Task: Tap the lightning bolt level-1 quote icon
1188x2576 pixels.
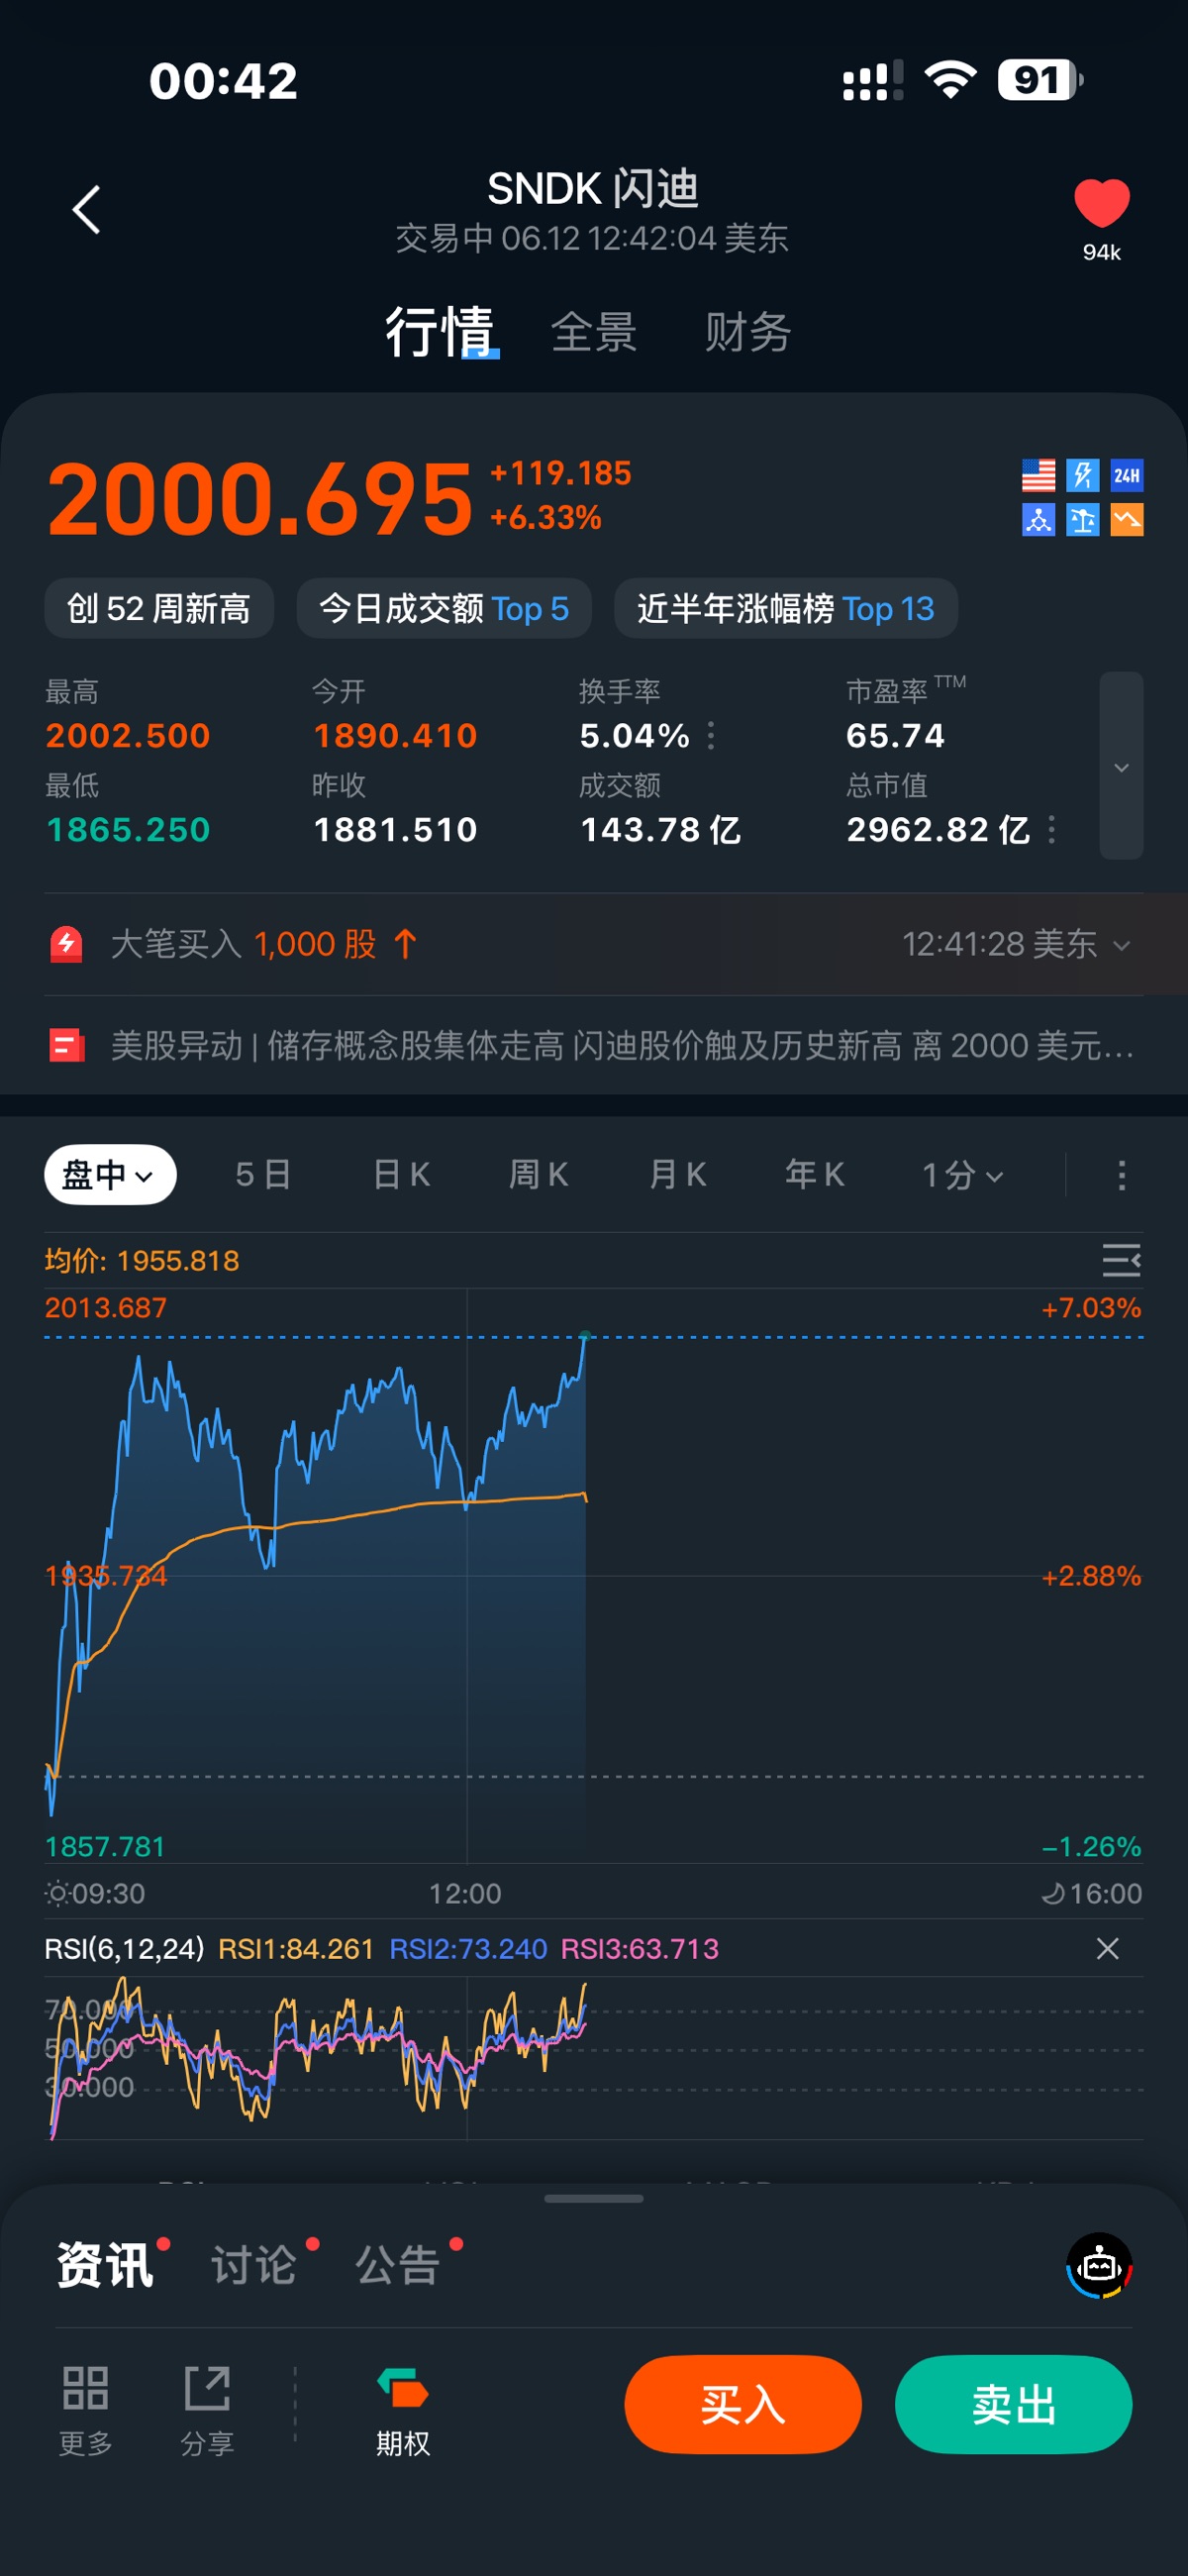Action: [x=1083, y=475]
